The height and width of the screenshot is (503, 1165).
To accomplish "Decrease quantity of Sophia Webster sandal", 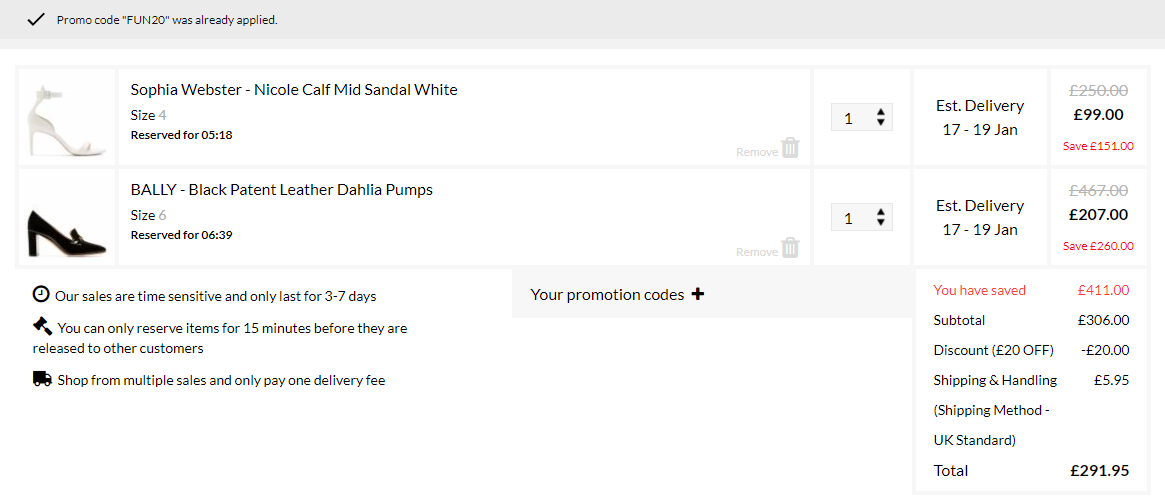I will (x=880, y=122).
